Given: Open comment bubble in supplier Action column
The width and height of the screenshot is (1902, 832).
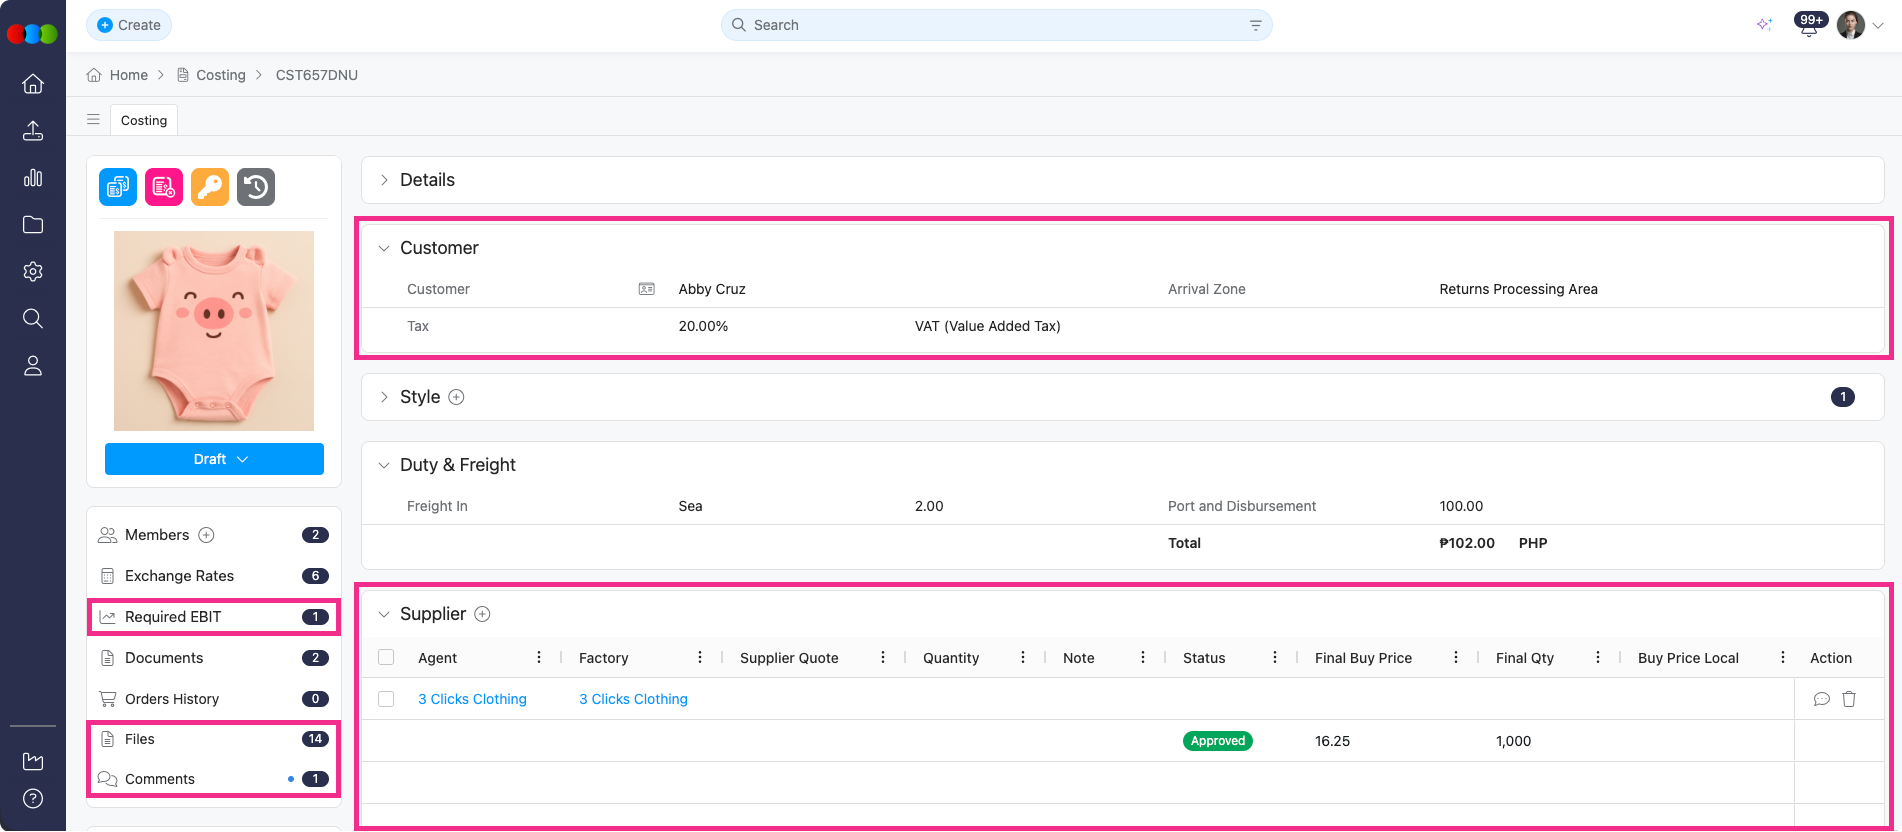Looking at the screenshot, I should coord(1821,699).
